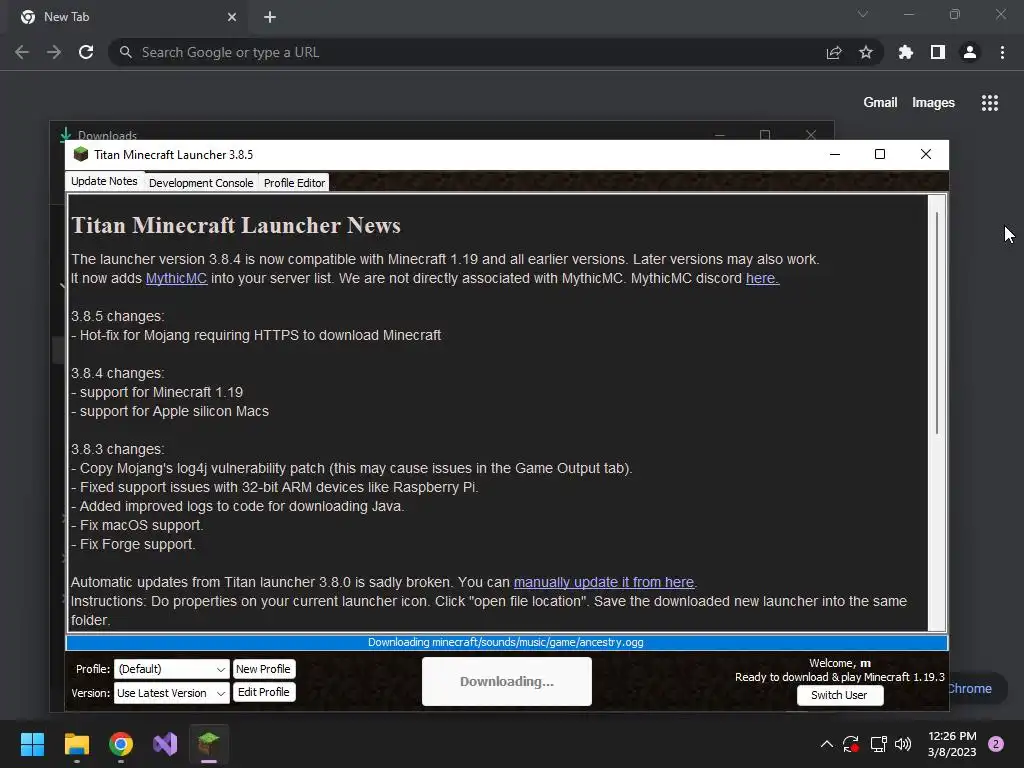Reload the Chrome page
The width and height of the screenshot is (1024, 768).
(x=86, y=52)
